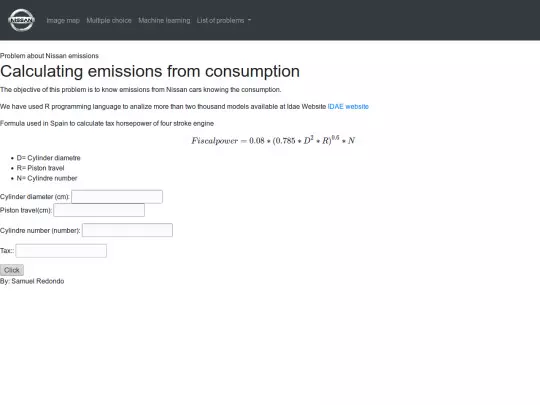Viewport: 540px width, 405px height.
Task: Click the text 'Problem about Nissan emissions'
Action: [49, 56]
